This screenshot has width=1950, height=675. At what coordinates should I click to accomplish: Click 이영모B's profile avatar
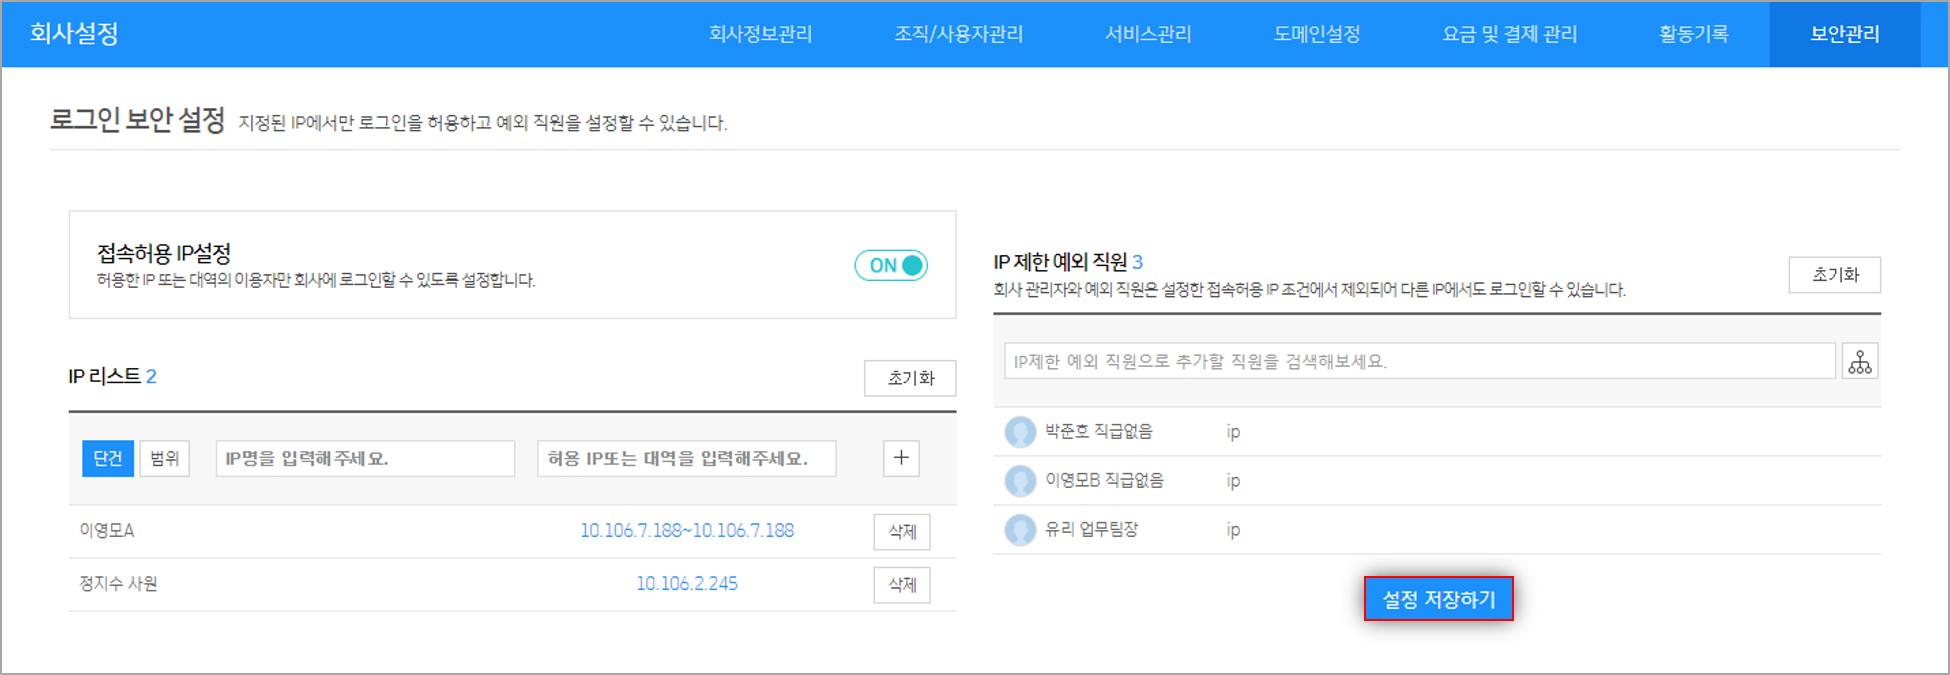1019,481
